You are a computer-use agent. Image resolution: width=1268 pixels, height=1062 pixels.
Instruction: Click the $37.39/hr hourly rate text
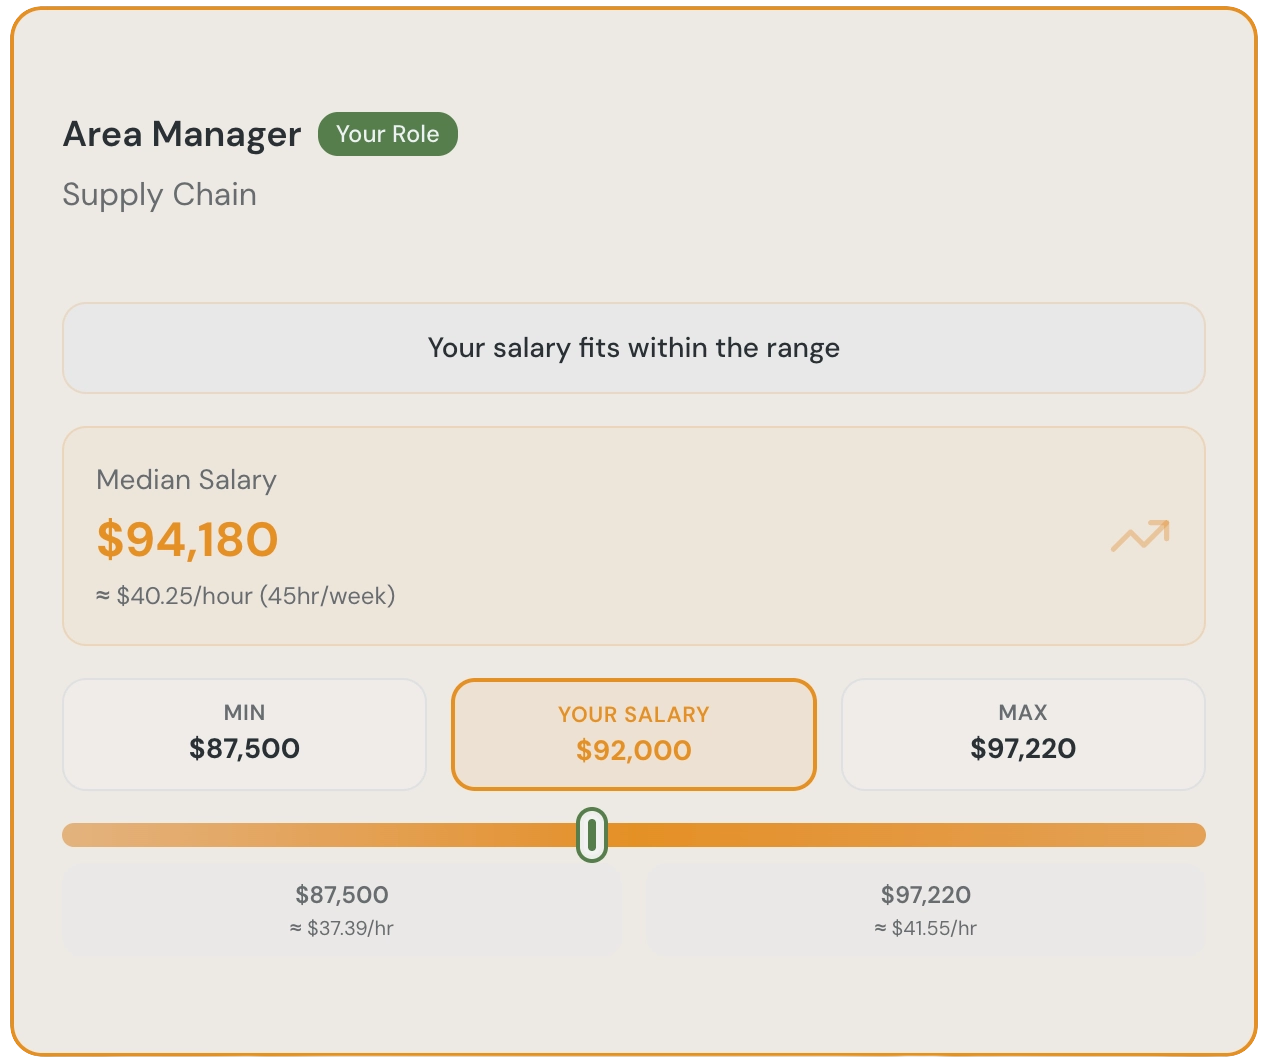click(x=342, y=928)
